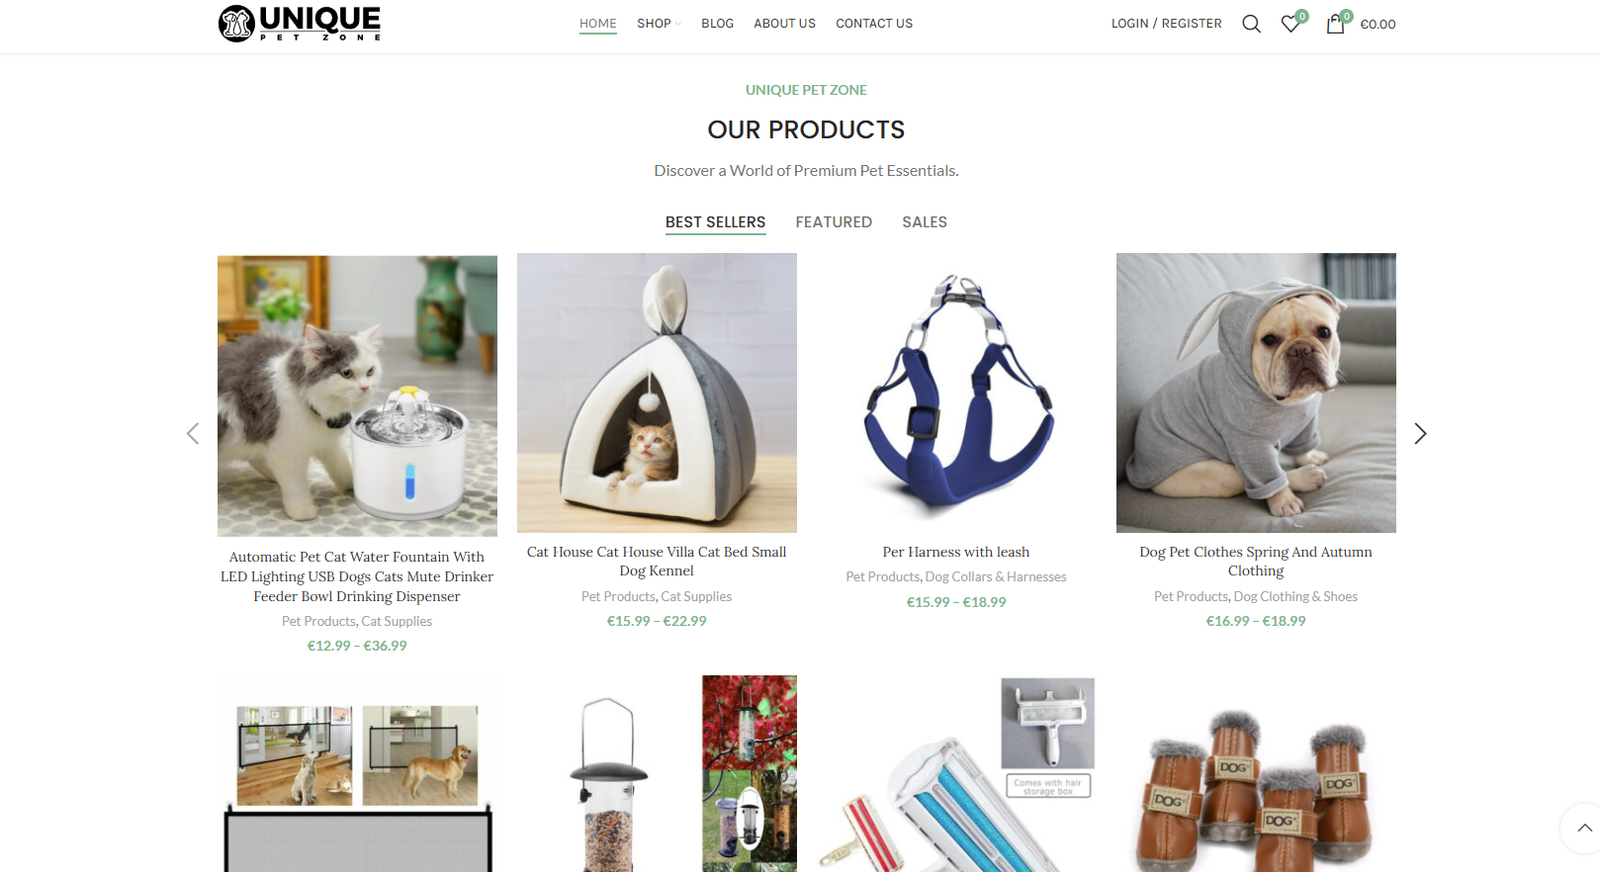
Task: Open Dog Collars & Harnesses category link
Action: [996, 577]
